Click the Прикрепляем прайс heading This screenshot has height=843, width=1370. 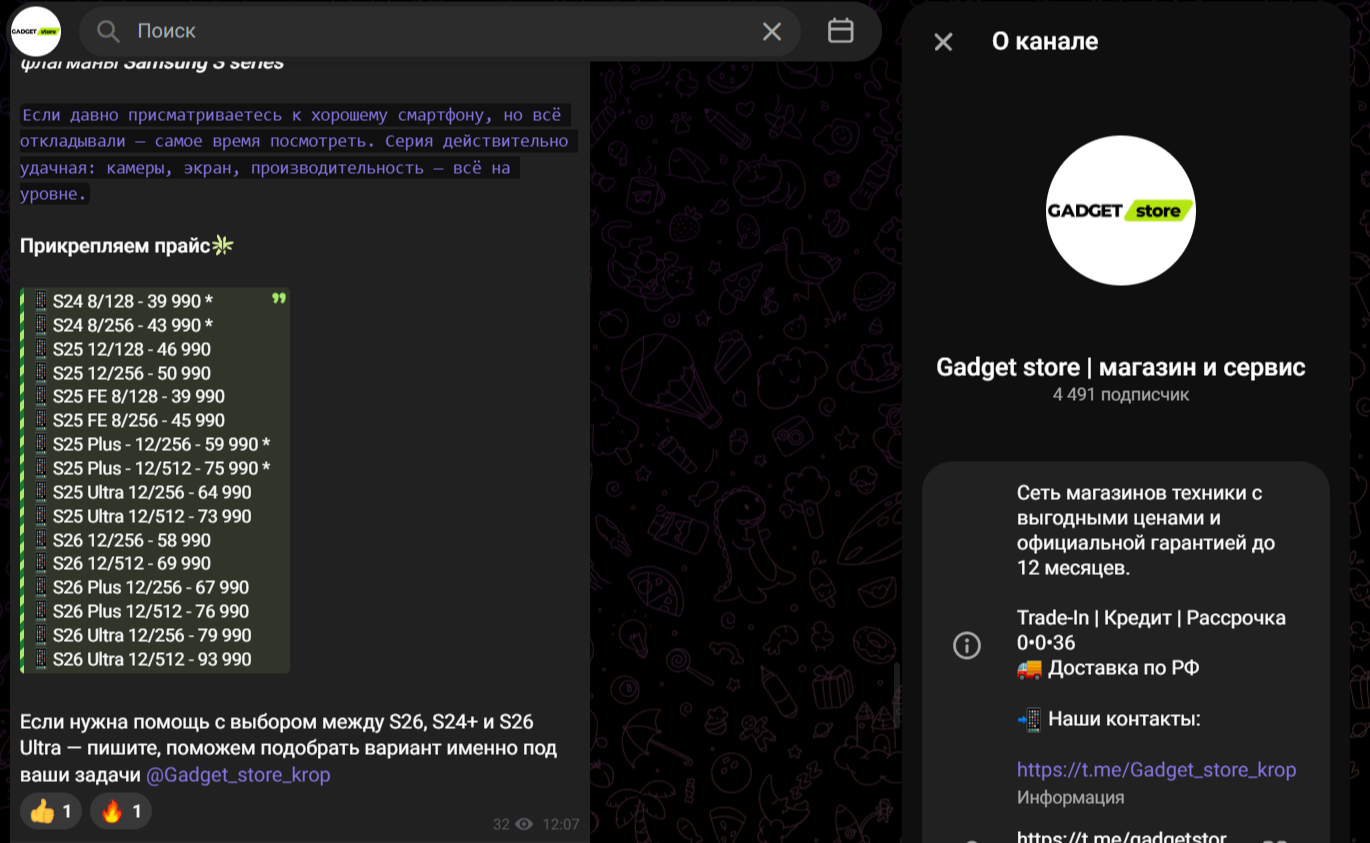click(126, 245)
